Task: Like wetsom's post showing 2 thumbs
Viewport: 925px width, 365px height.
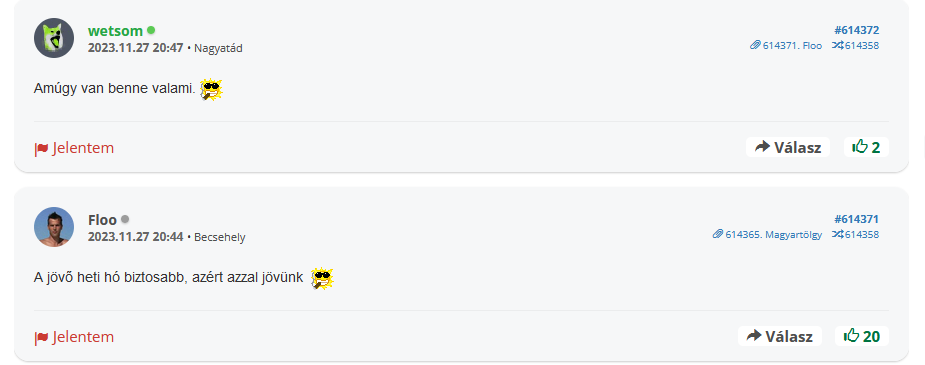Action: [866, 147]
